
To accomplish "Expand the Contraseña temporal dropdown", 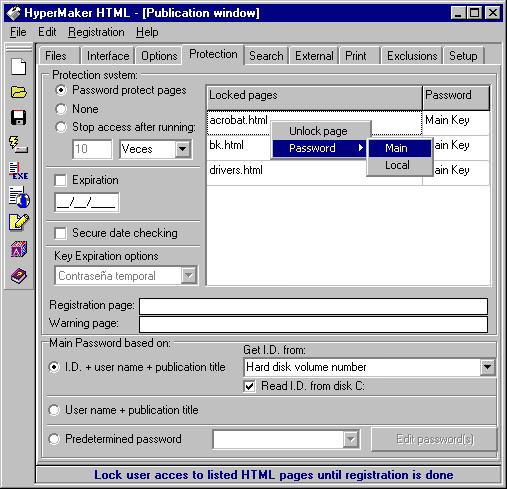I will click(189, 276).
